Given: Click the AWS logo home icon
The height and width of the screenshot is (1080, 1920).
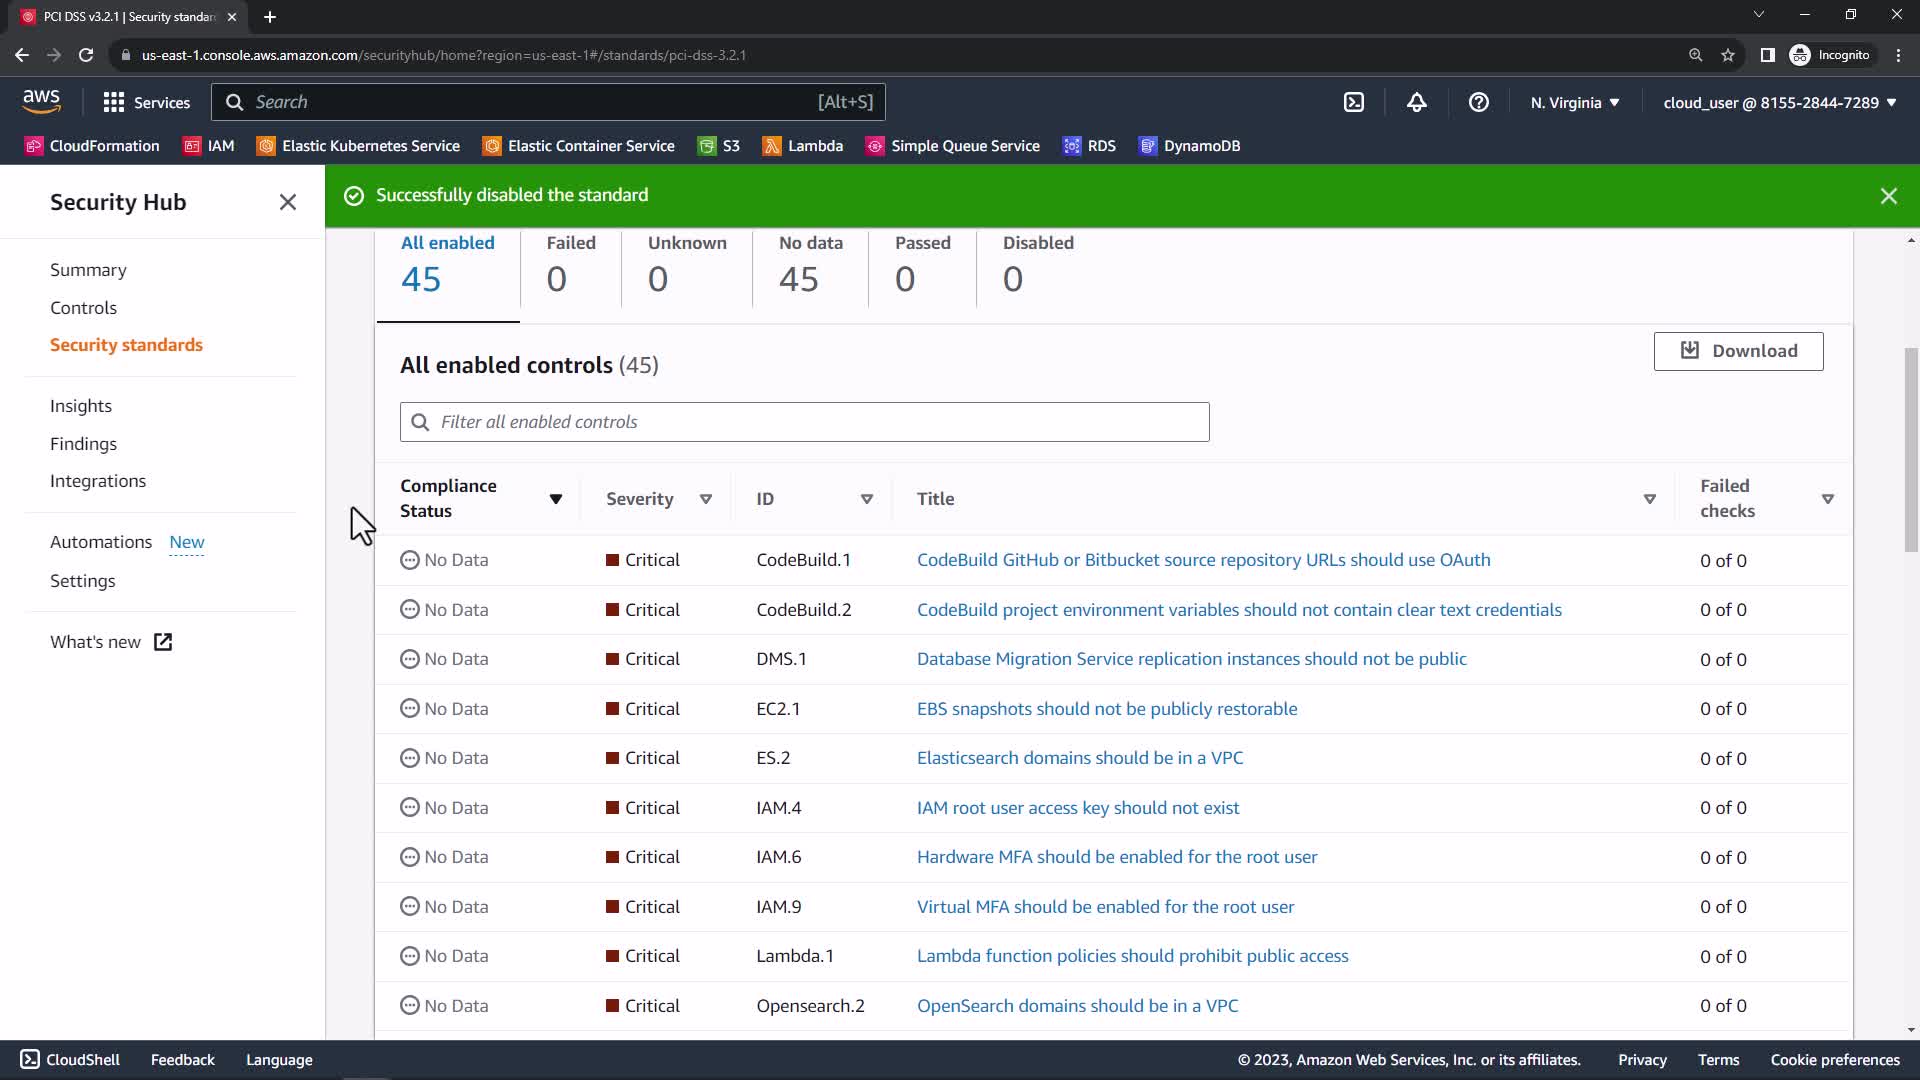Looking at the screenshot, I should pyautogui.click(x=41, y=100).
